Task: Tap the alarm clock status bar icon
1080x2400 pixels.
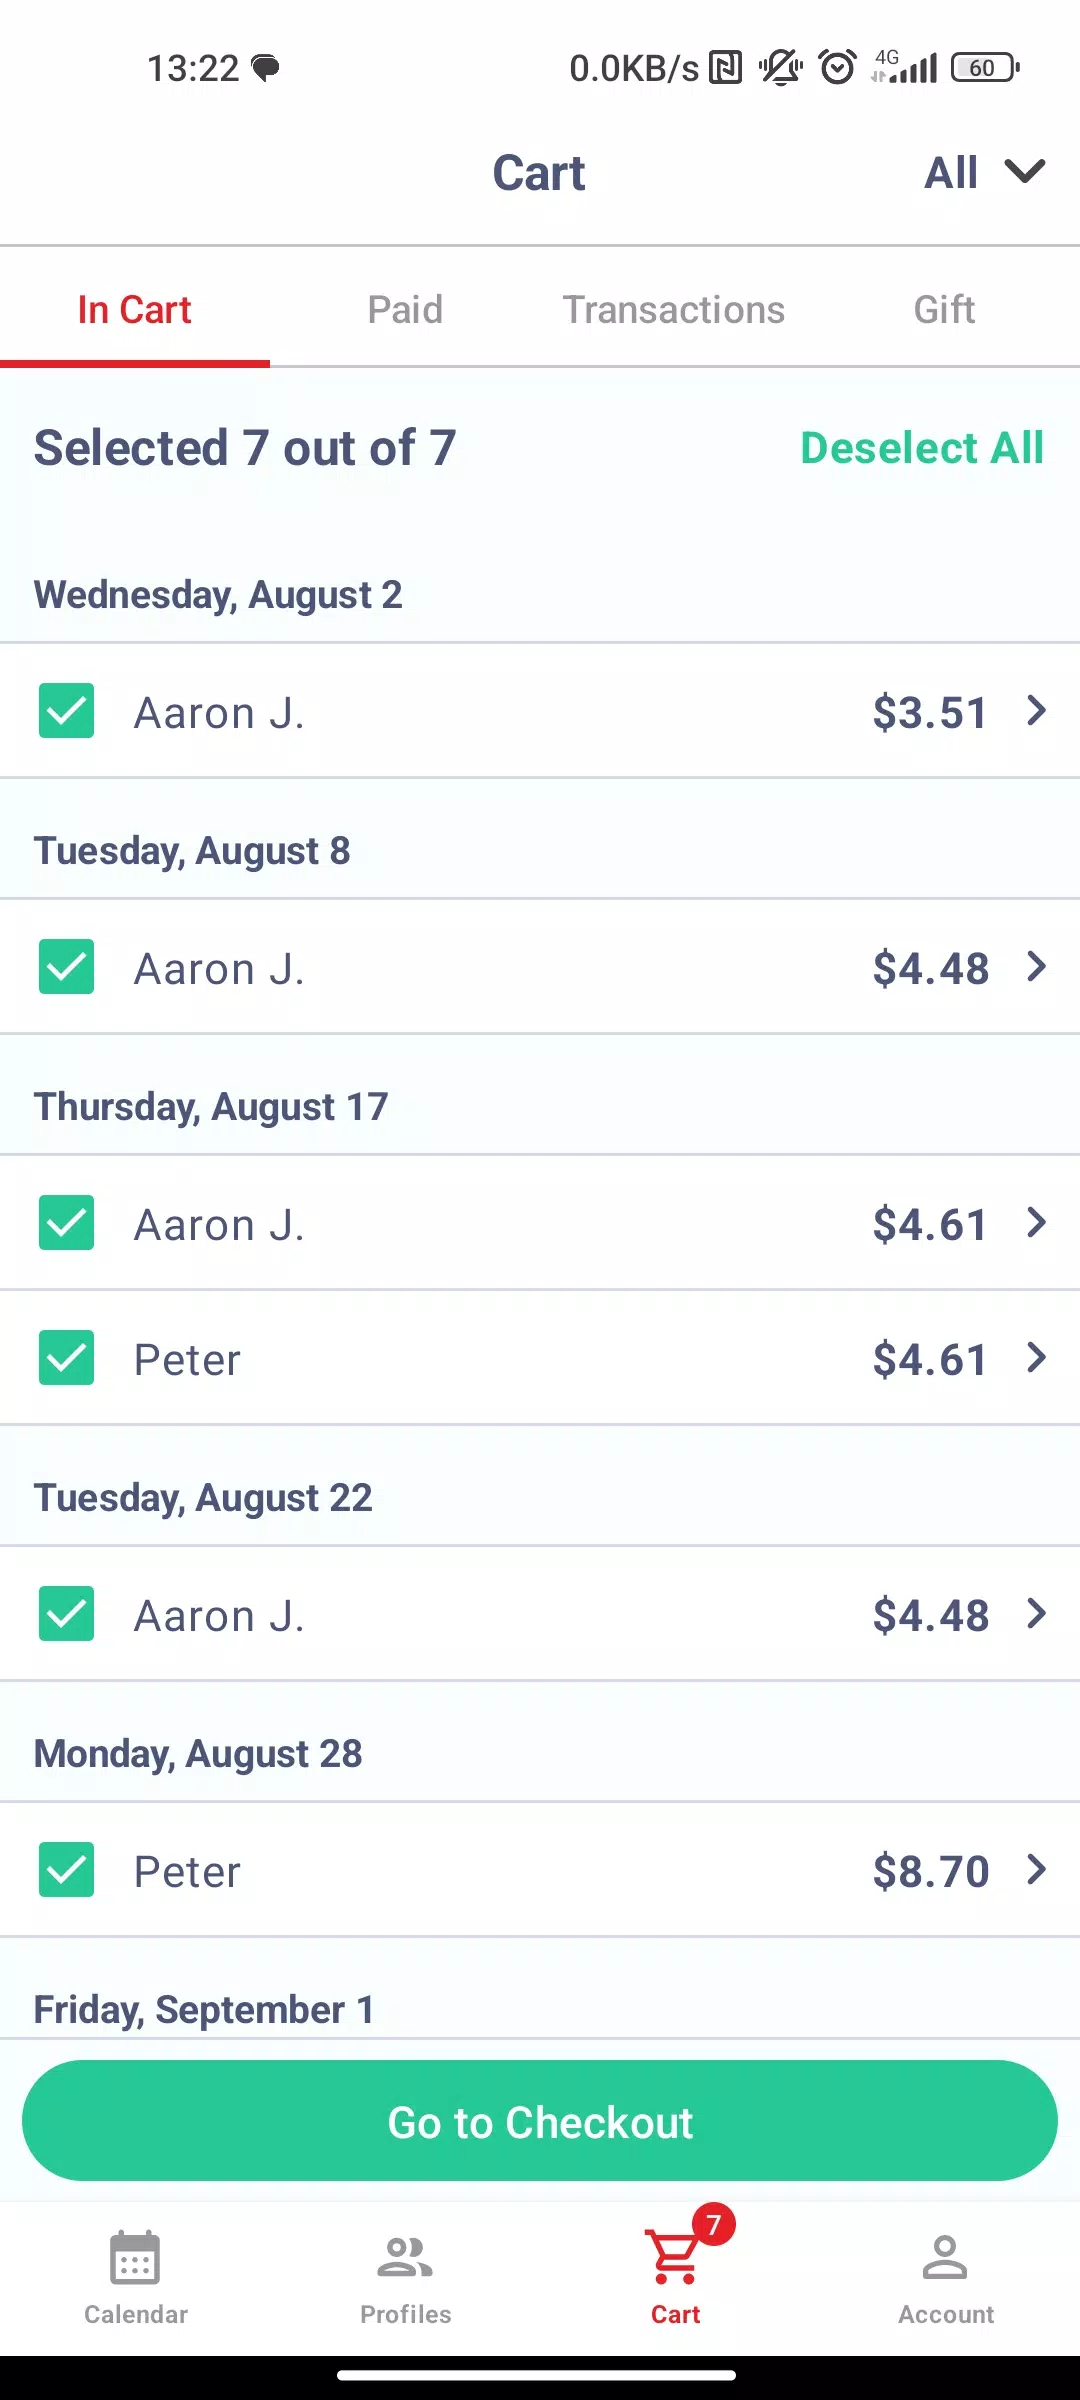Action: (837, 68)
